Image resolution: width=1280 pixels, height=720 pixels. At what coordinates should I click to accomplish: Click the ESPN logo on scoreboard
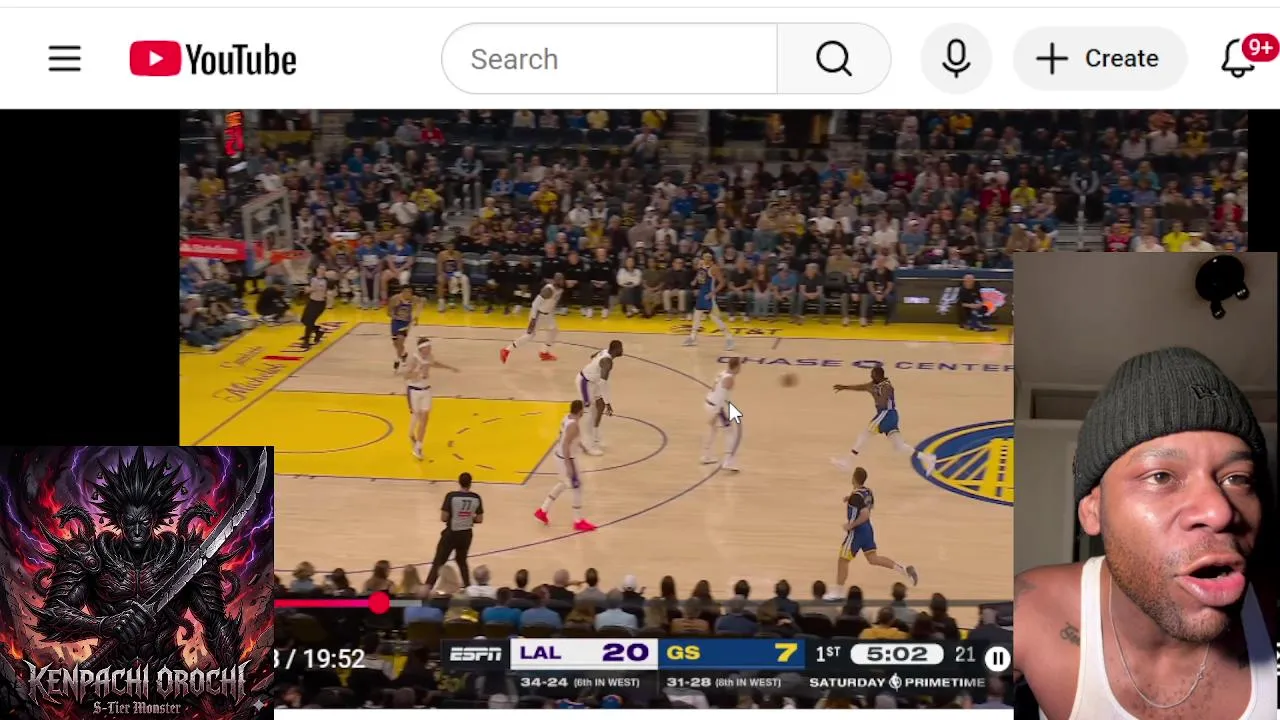(475, 654)
